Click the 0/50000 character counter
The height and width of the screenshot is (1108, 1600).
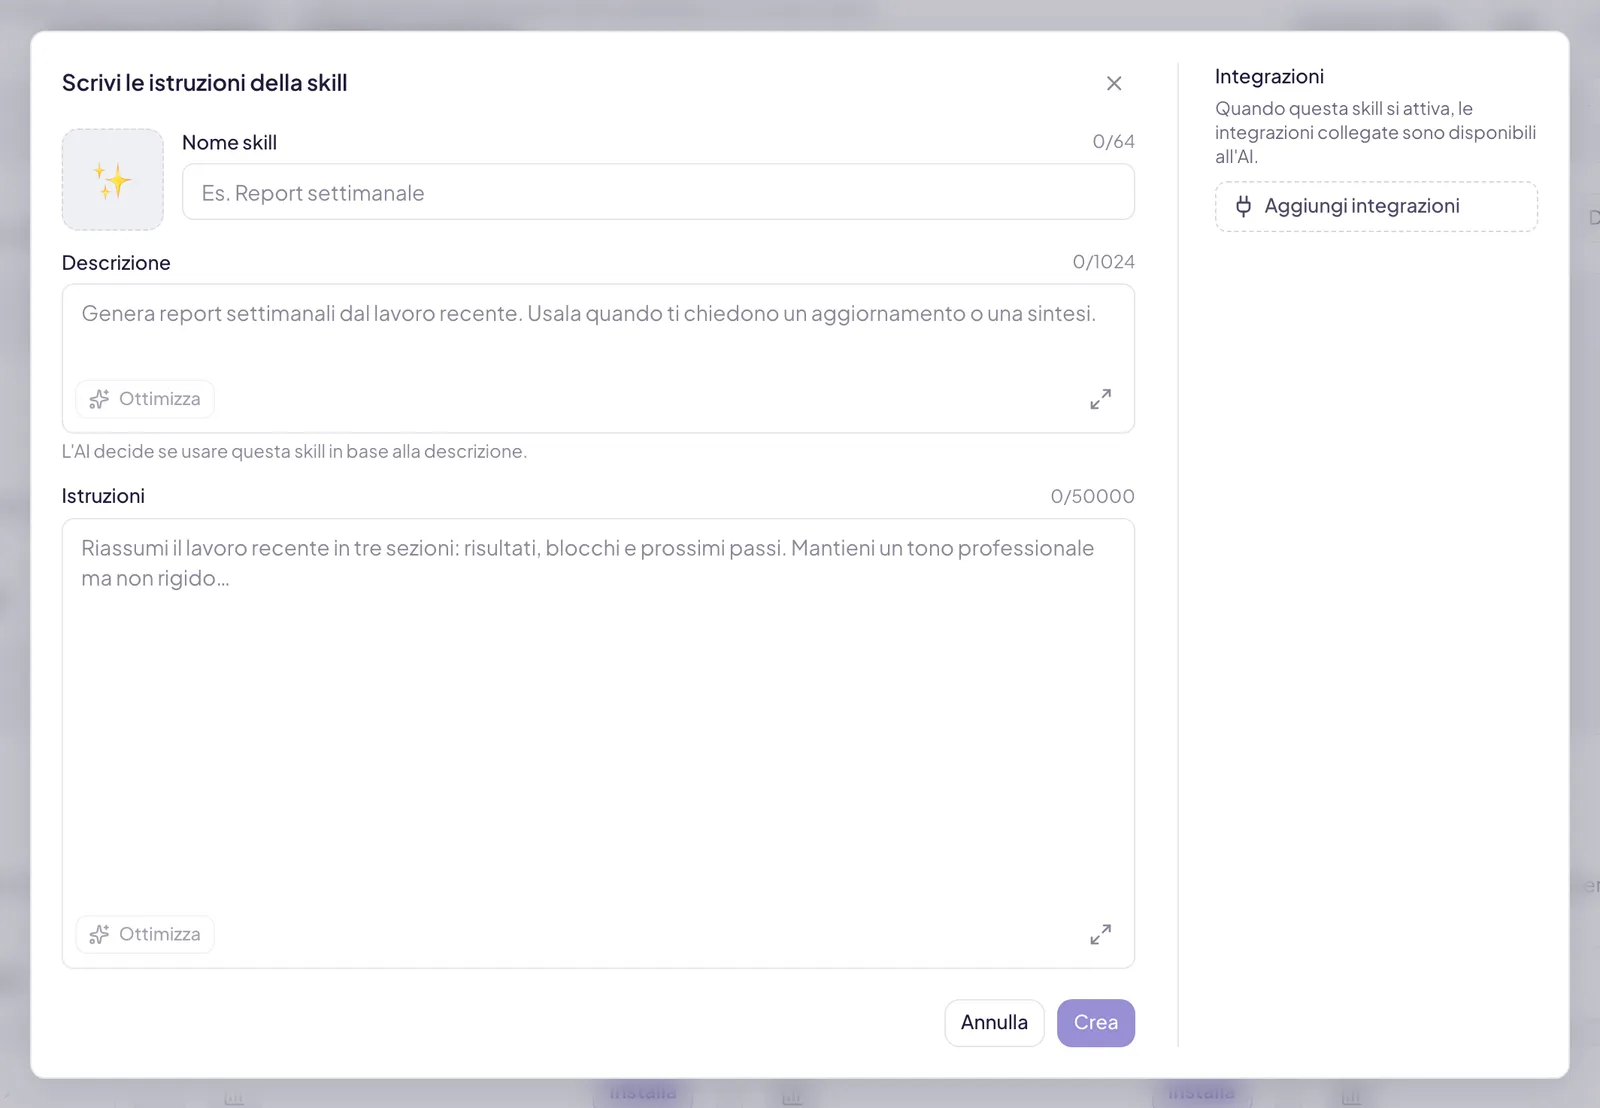pos(1092,496)
